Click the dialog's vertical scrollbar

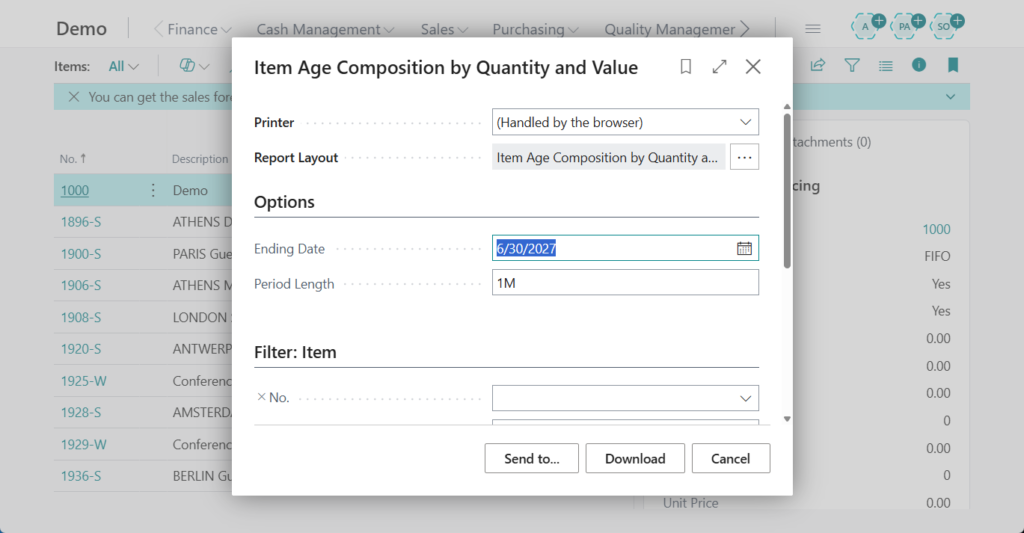(x=787, y=190)
